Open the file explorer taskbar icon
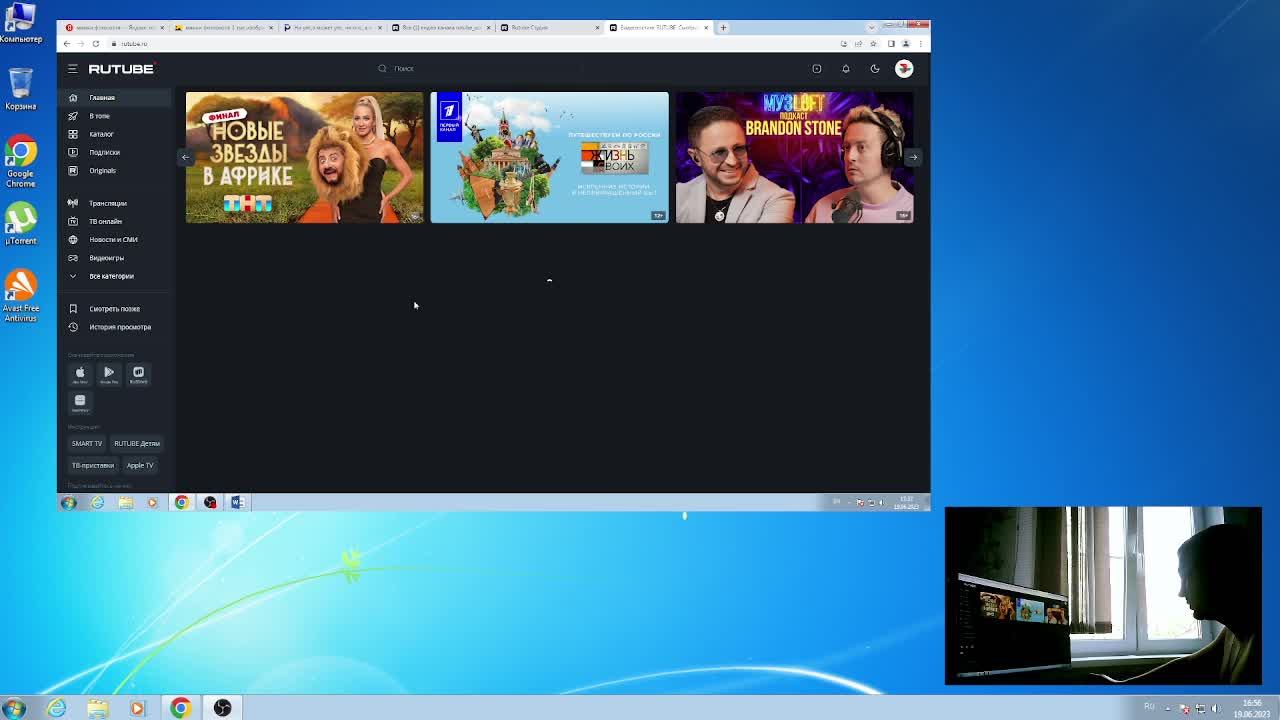 point(97,708)
